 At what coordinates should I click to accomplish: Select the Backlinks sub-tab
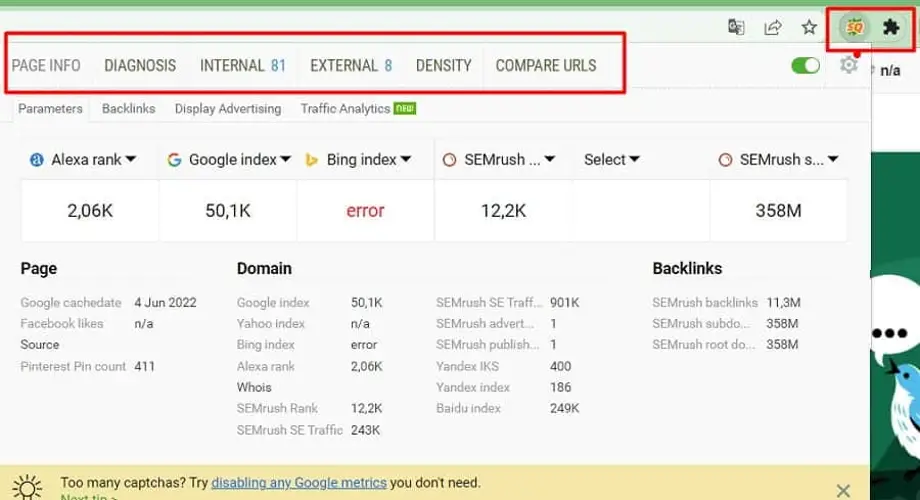coord(128,109)
